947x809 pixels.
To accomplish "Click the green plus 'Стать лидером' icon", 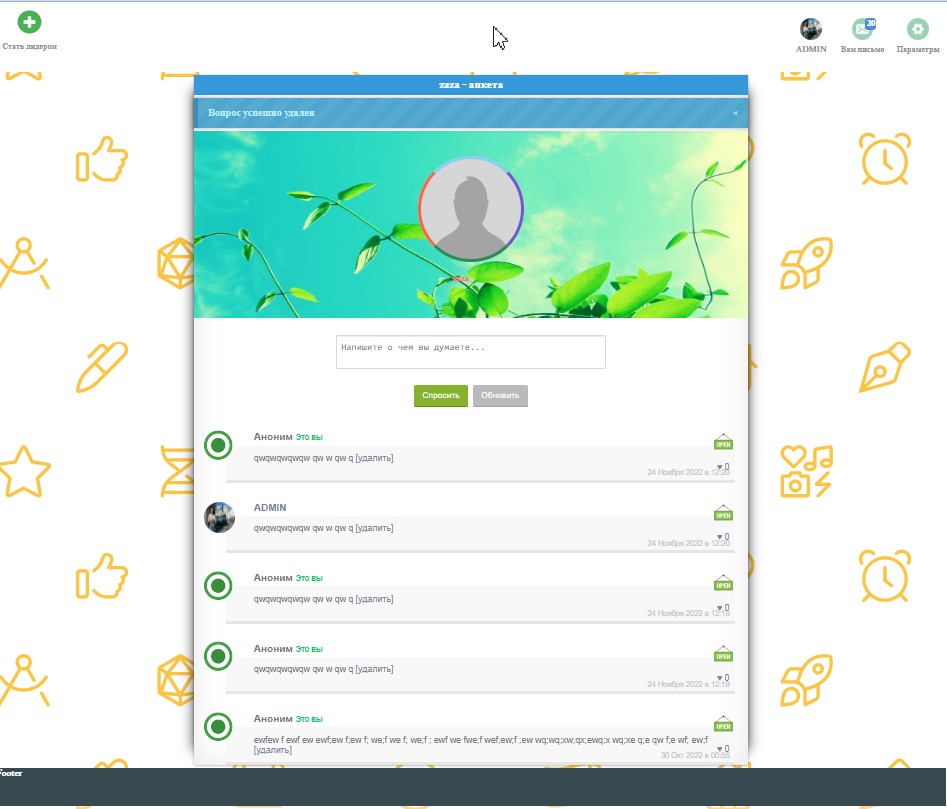I will pyautogui.click(x=29, y=22).
